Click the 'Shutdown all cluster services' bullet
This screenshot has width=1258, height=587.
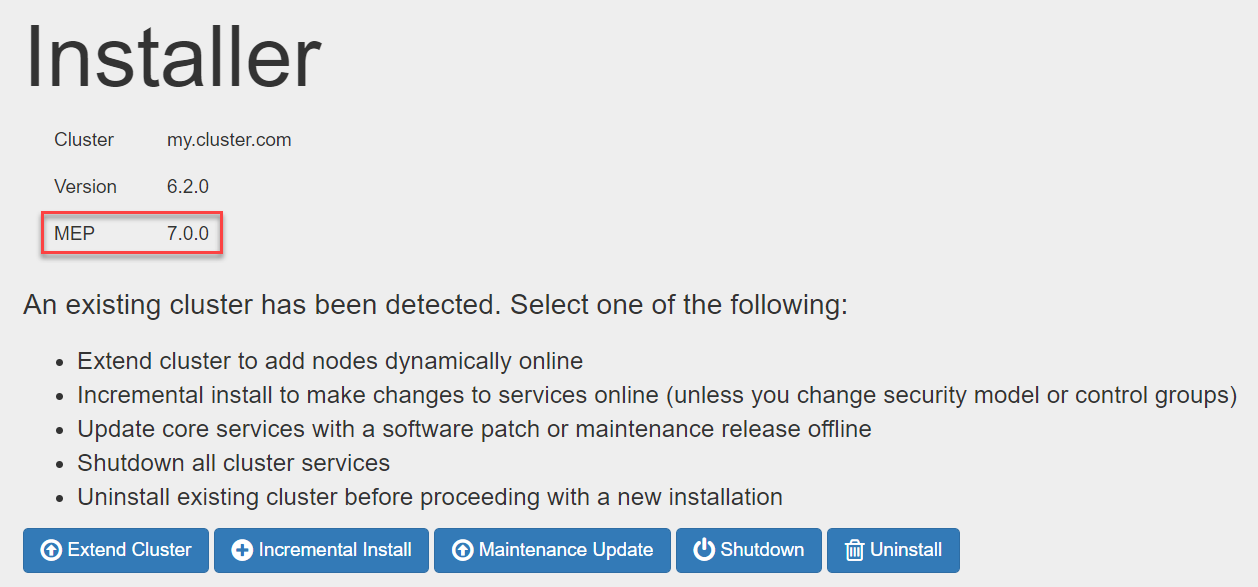click(x=233, y=463)
